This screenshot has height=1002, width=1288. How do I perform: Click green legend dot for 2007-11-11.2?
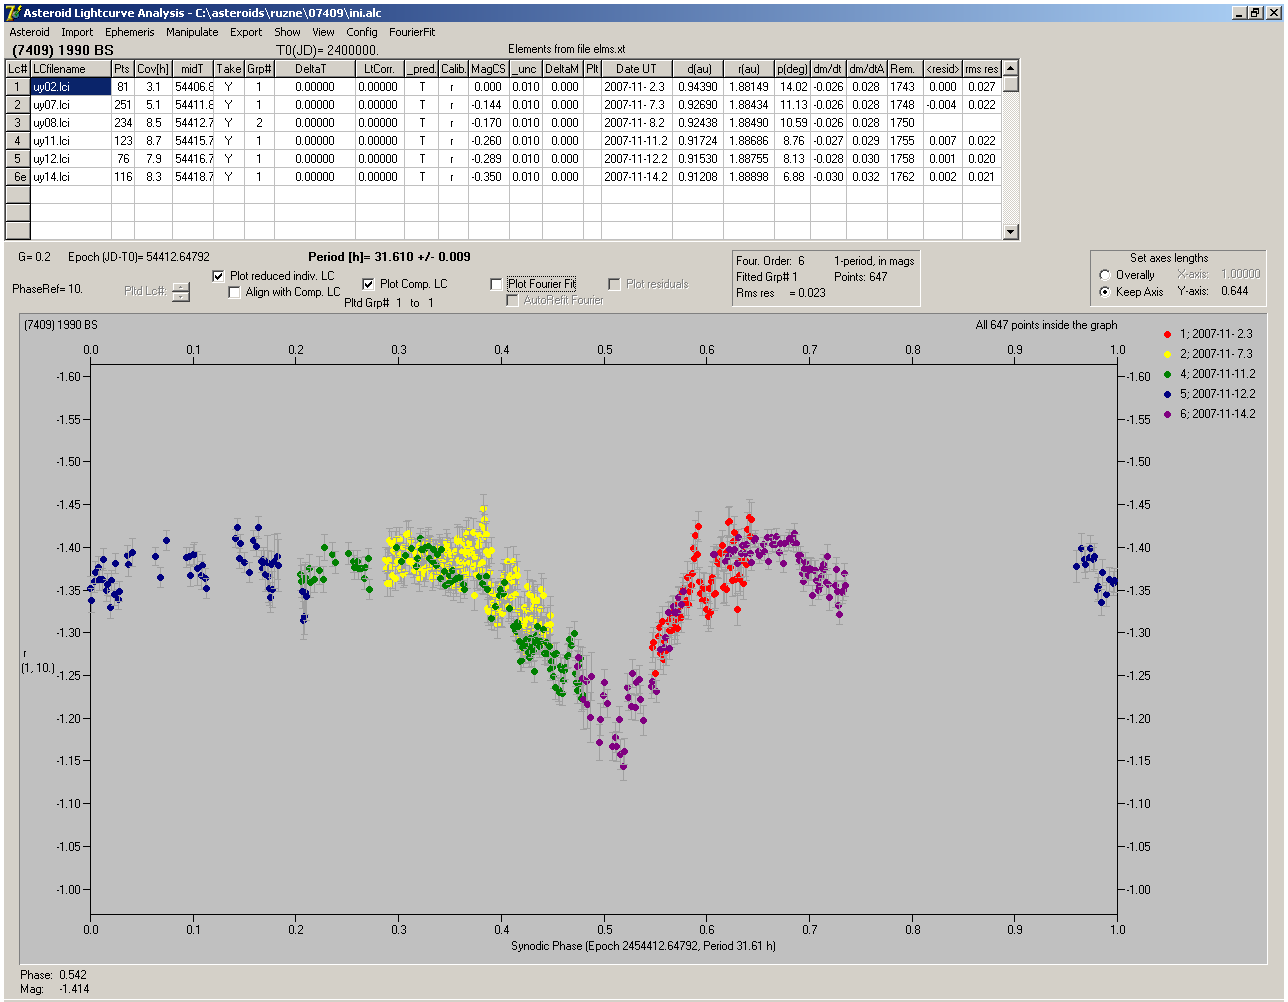coord(1167,374)
